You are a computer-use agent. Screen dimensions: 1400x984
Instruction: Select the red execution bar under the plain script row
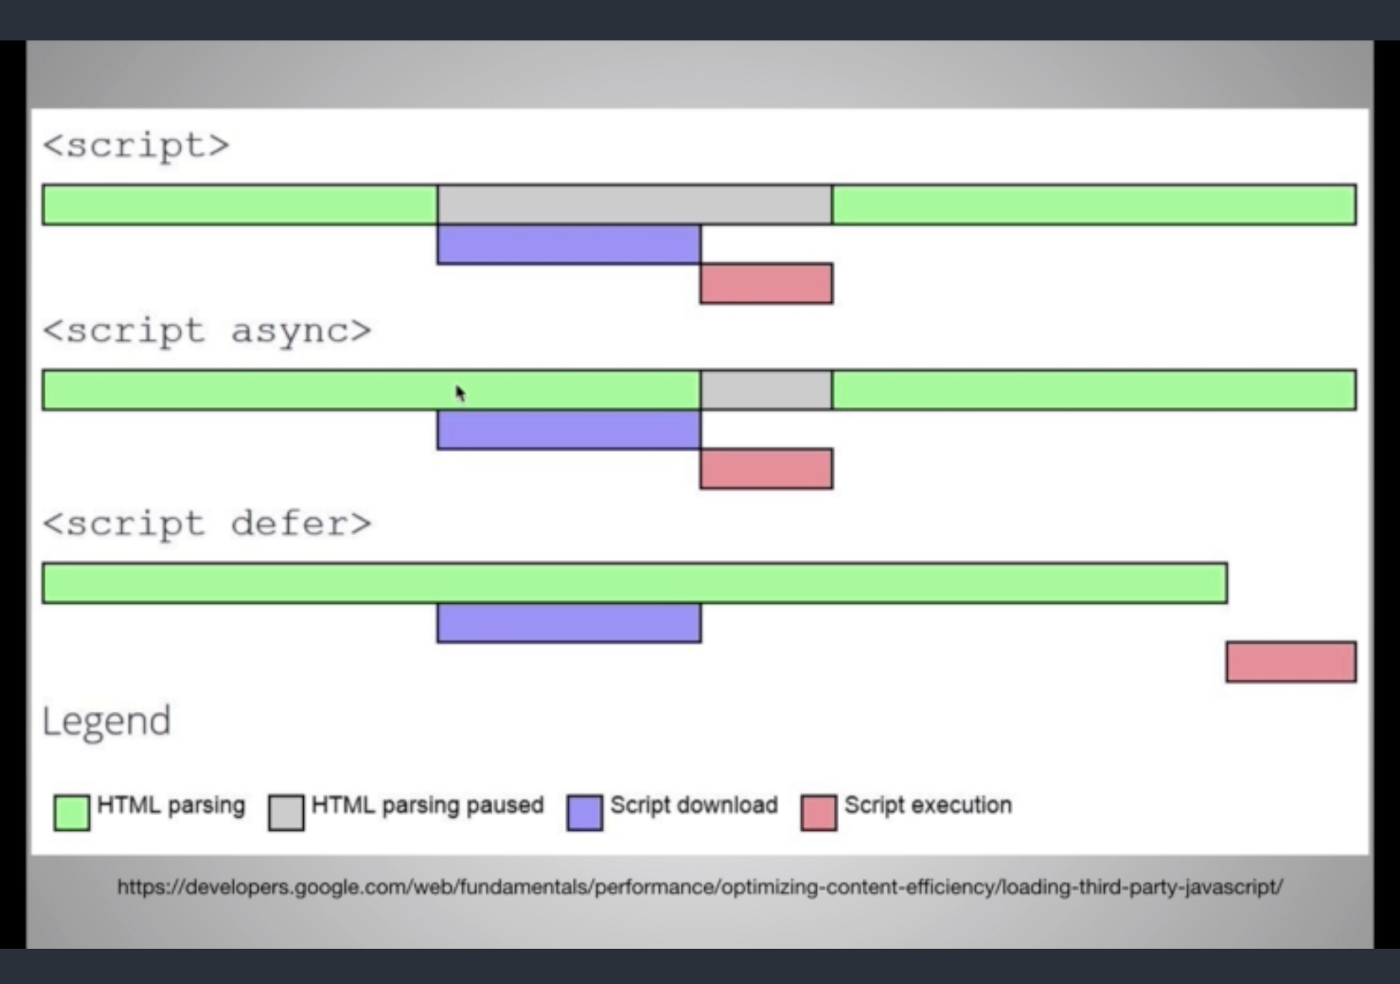point(766,284)
